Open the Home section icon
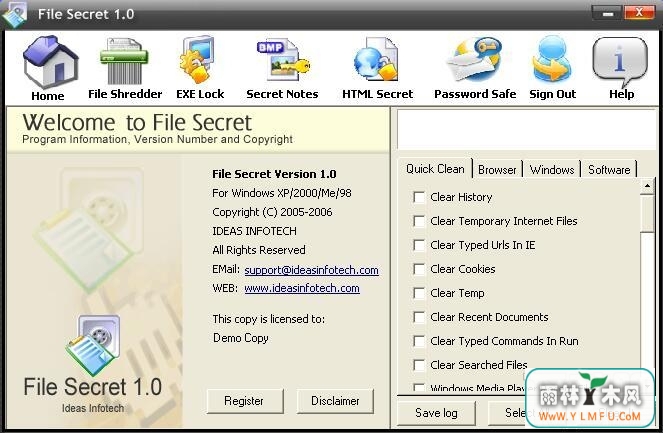Image resolution: width=663 pixels, height=433 pixels. pos(50,62)
